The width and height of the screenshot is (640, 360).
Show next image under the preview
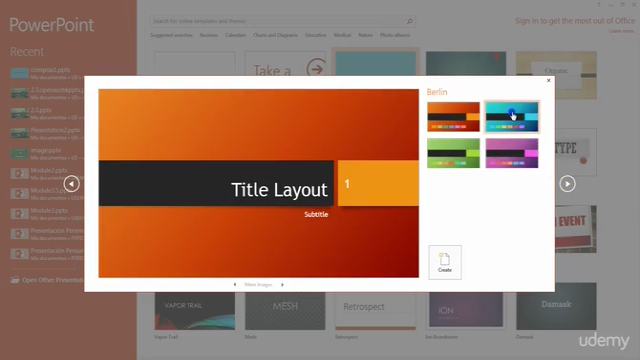pos(282,284)
